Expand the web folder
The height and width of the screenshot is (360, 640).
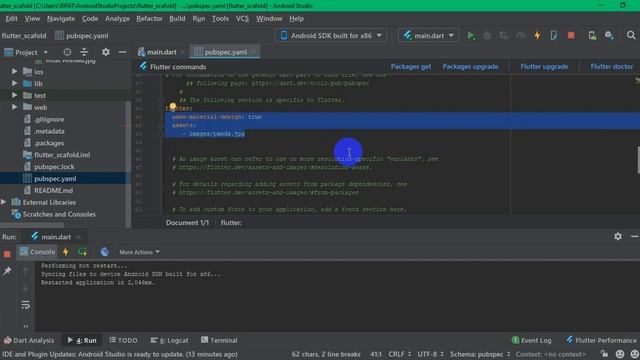(x=14, y=107)
